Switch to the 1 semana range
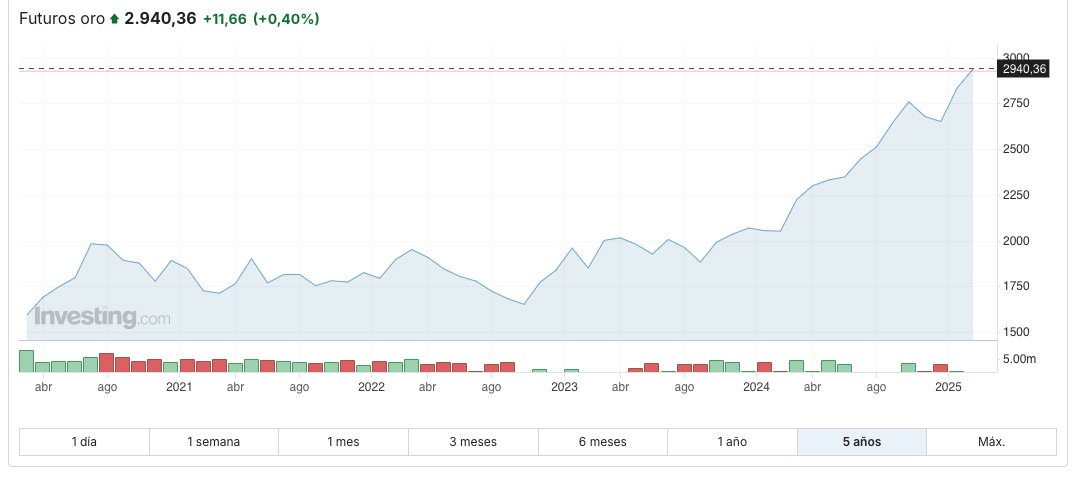 pos(213,442)
